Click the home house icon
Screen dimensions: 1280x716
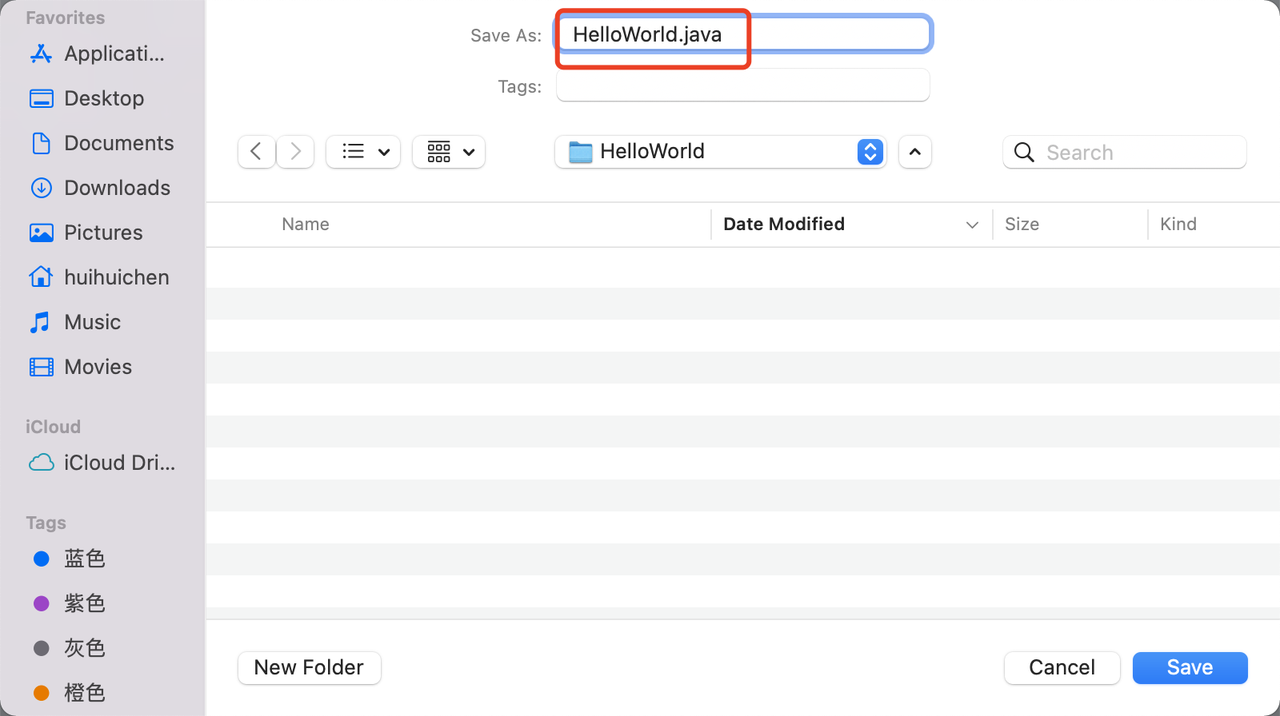pos(41,277)
